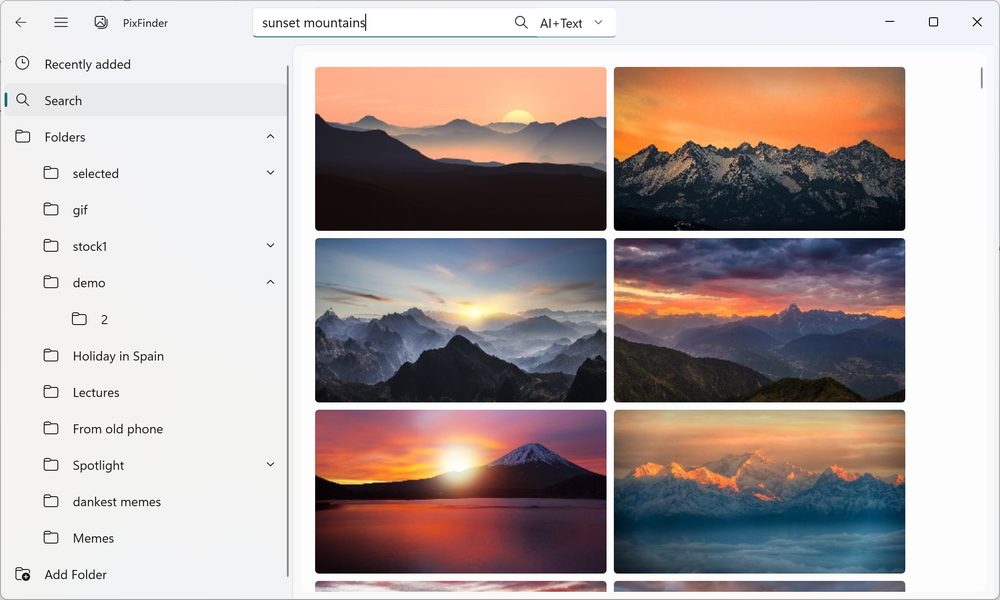The width and height of the screenshot is (1000, 600).
Task: Open the 'dankest memes' folder
Action: click(x=145, y=501)
